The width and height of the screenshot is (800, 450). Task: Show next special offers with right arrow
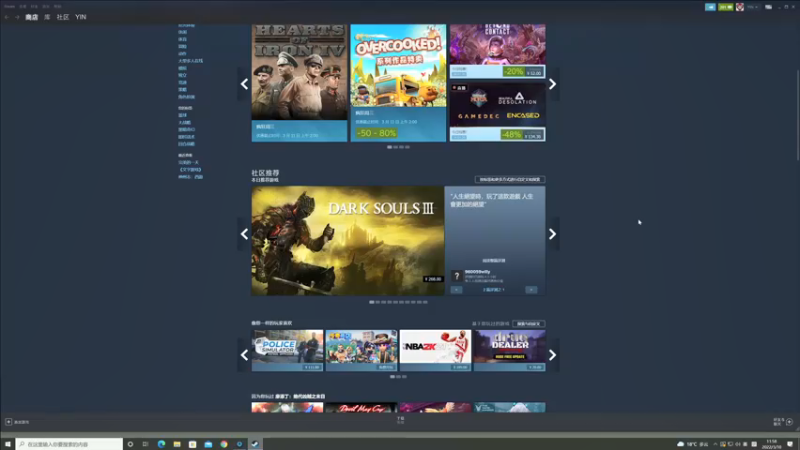click(553, 84)
